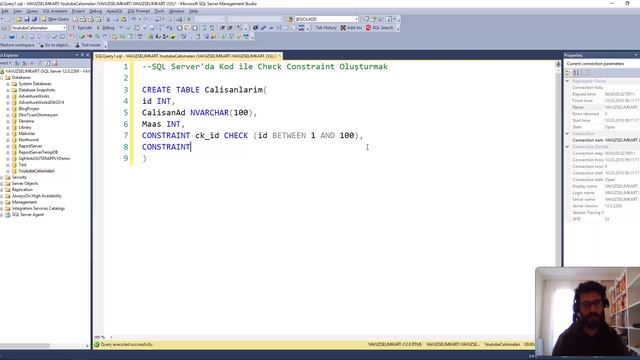Screen dimensions: 640x360
Task: Select the Library database in tree
Action: [x=24, y=127]
